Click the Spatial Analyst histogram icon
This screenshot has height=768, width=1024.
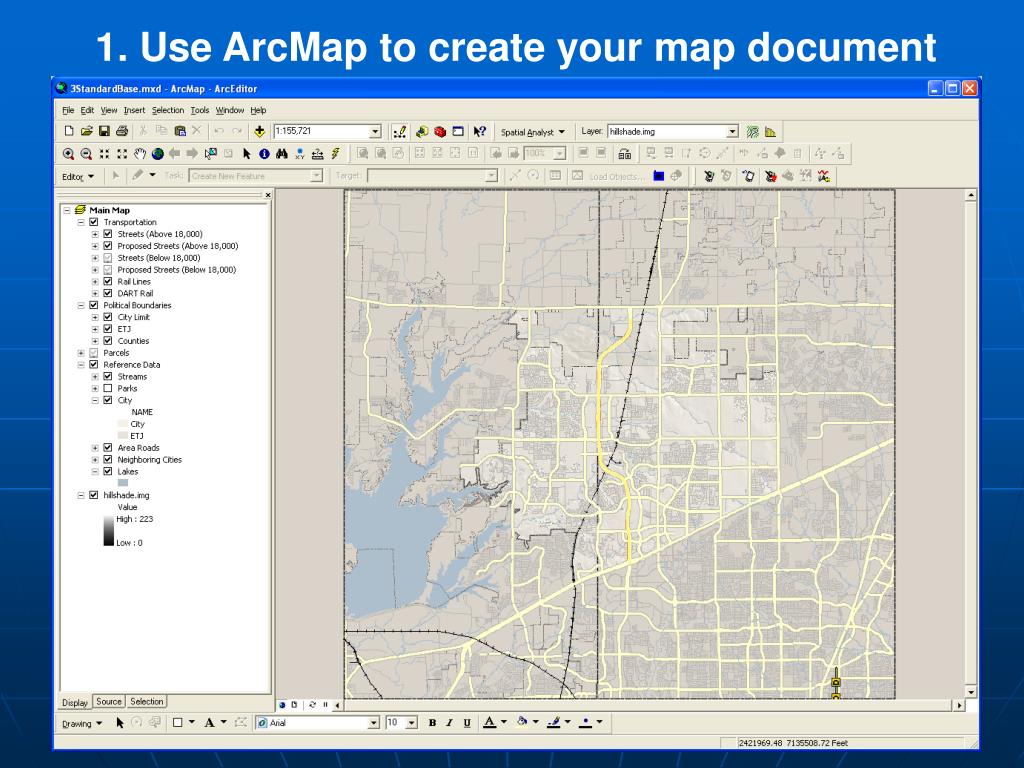point(771,131)
